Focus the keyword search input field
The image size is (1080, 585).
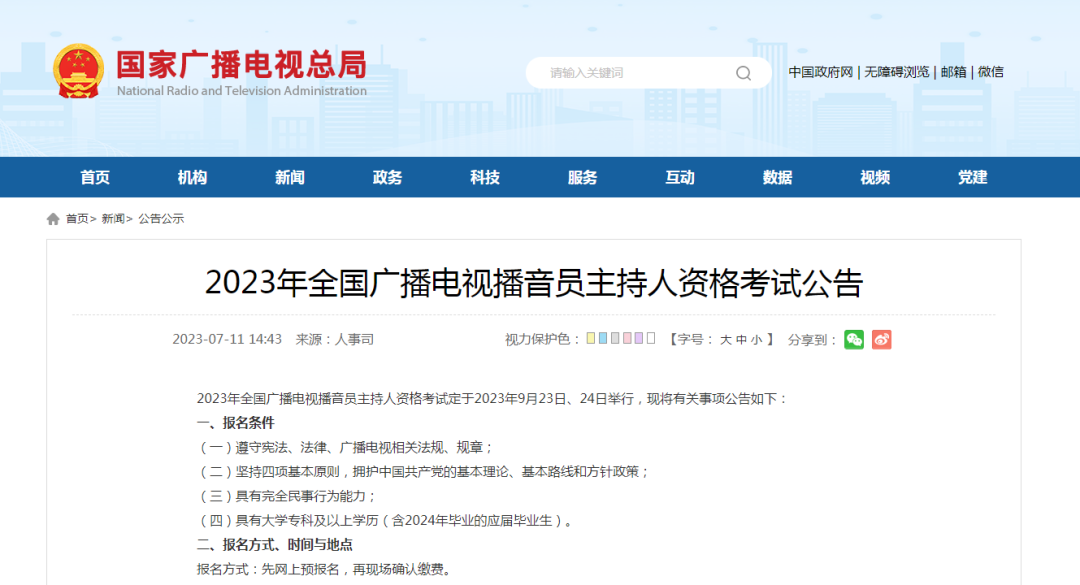pos(630,73)
